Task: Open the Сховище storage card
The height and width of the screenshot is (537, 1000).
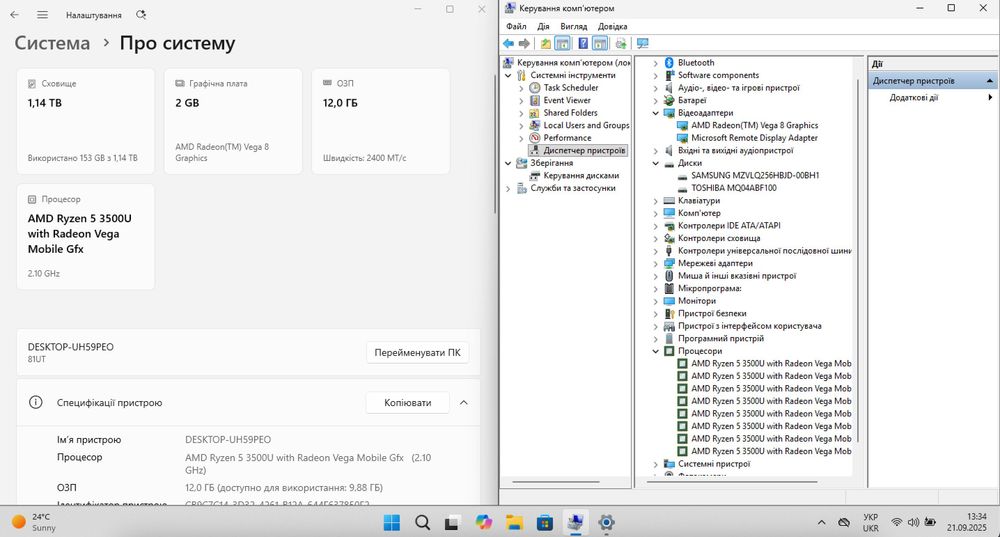Action: [85, 121]
